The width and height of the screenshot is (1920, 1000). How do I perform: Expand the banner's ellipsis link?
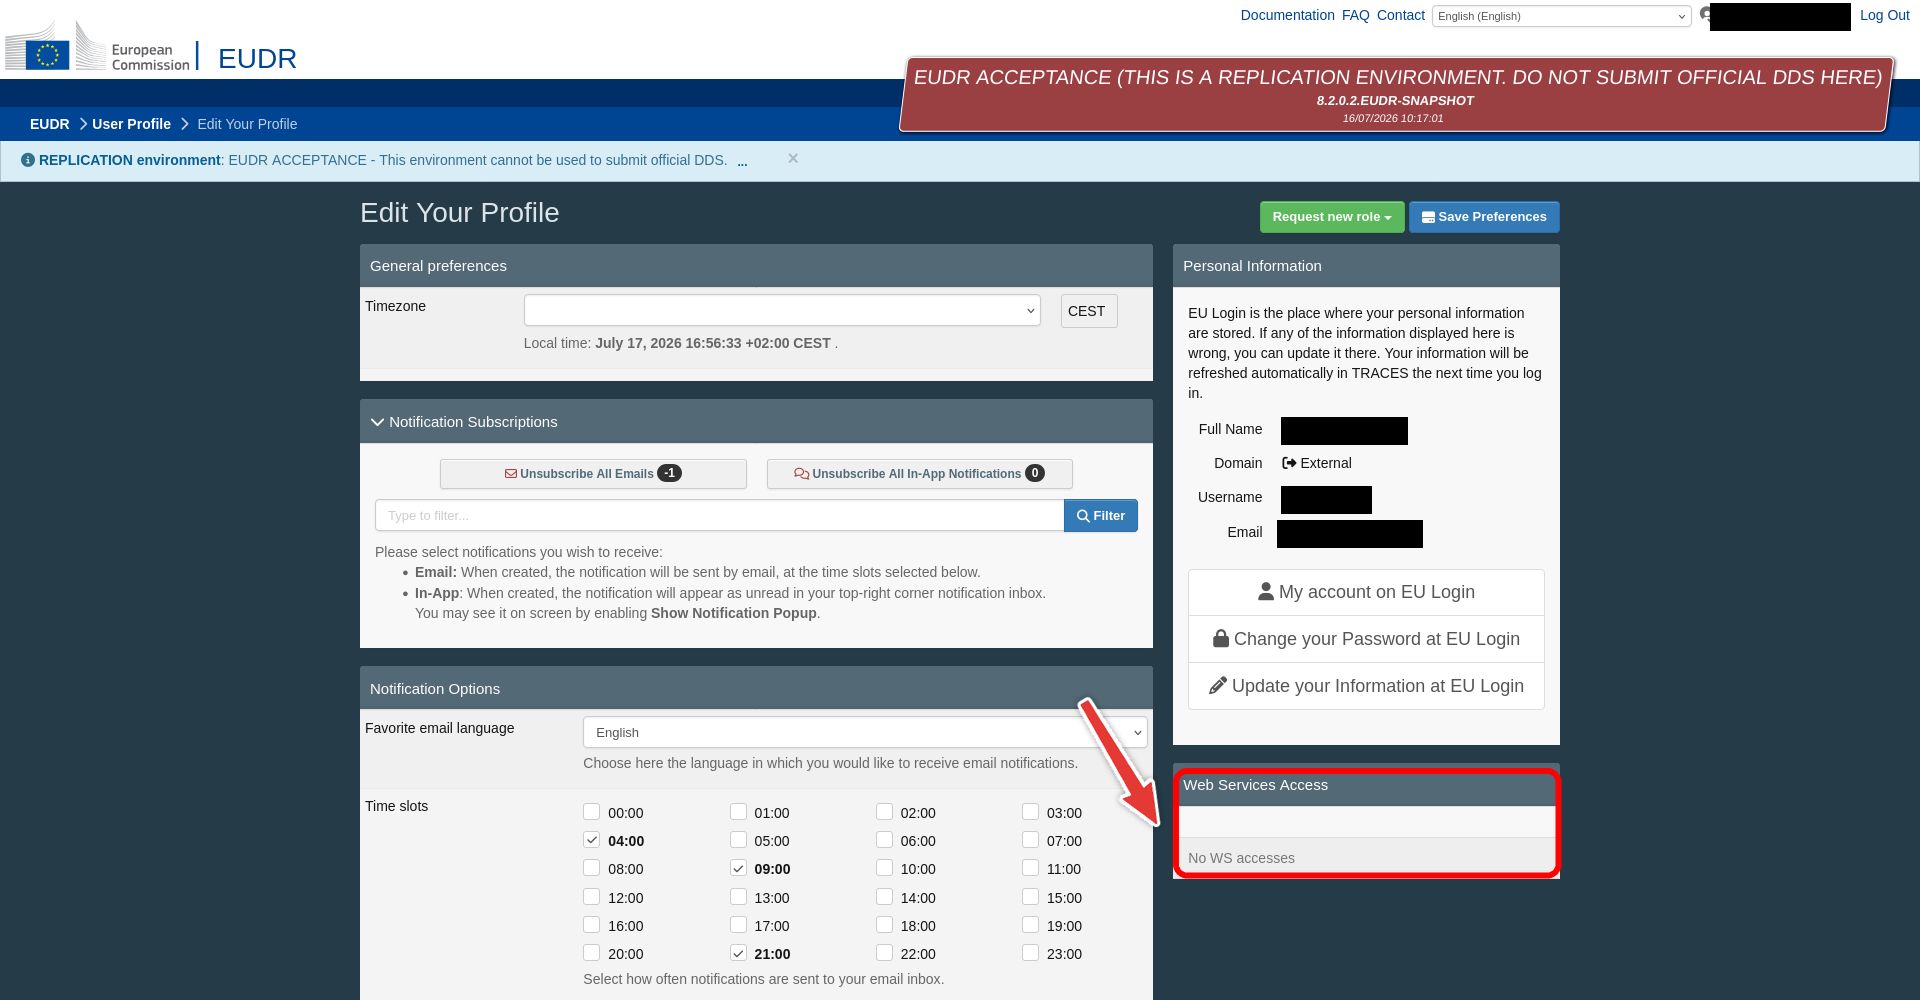pos(742,161)
